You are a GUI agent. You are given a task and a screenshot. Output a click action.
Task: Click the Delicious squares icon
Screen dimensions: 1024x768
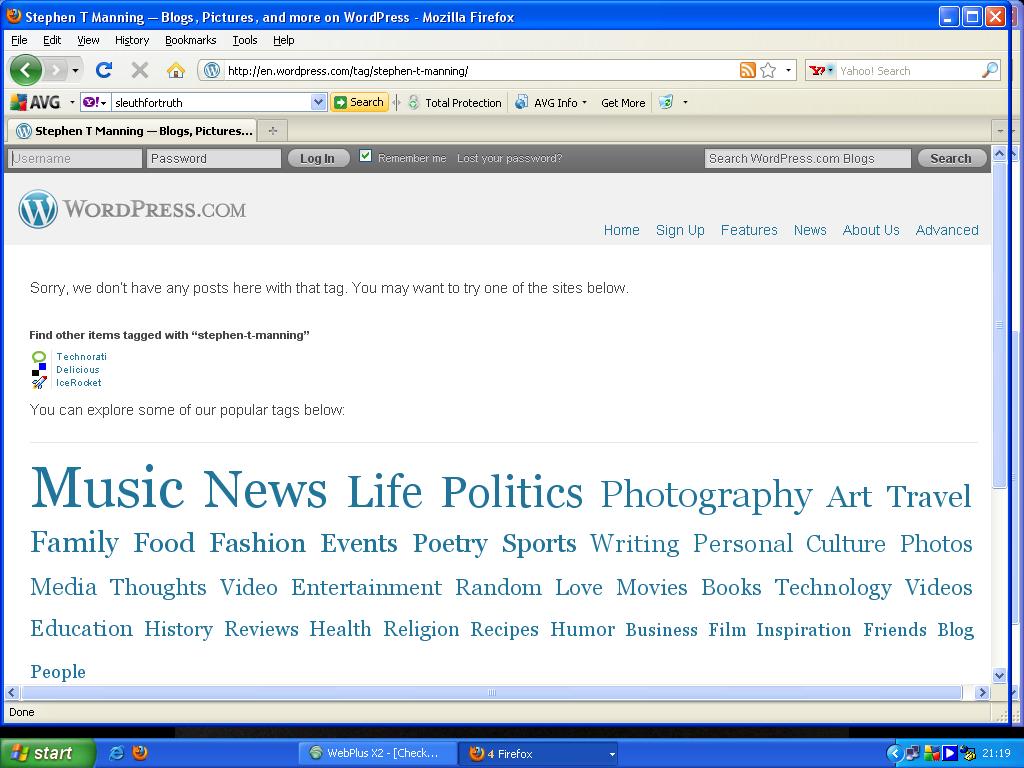point(39,370)
